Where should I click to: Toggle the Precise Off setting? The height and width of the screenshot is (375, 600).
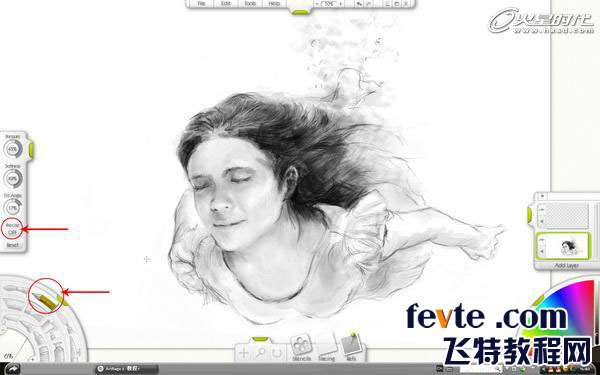[12, 228]
